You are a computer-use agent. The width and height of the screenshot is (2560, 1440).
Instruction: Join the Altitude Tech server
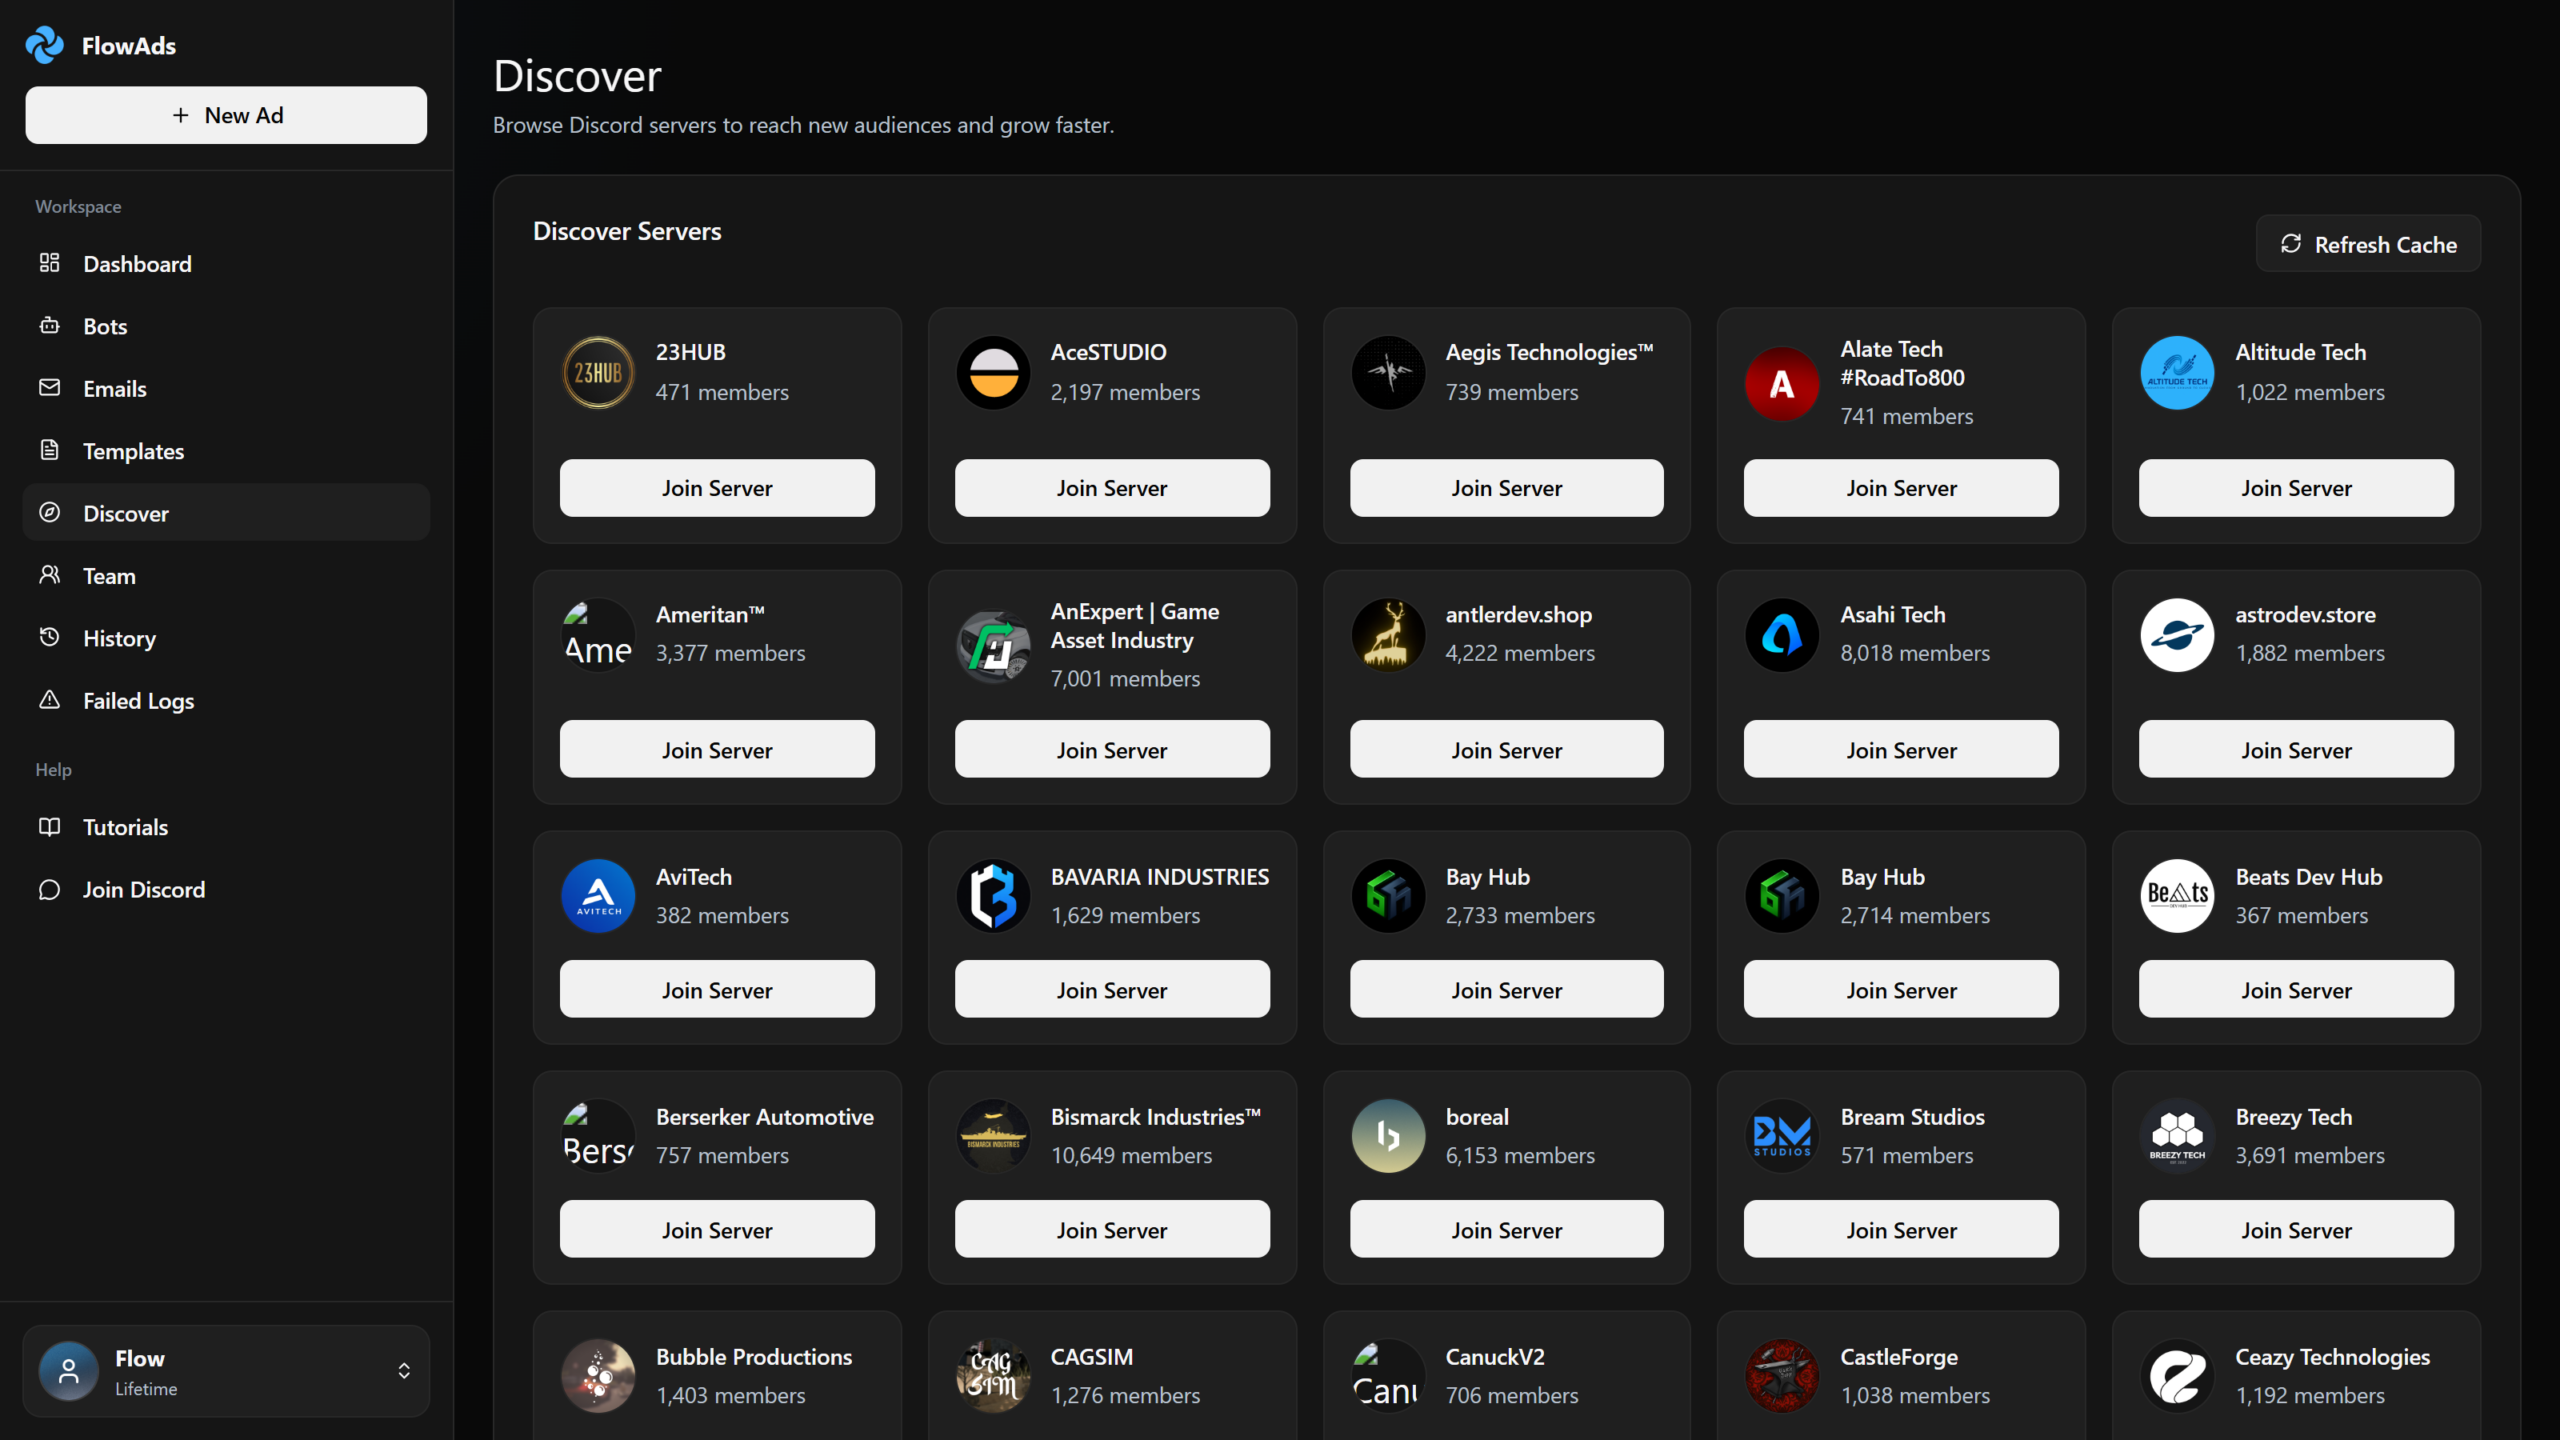2296,488
